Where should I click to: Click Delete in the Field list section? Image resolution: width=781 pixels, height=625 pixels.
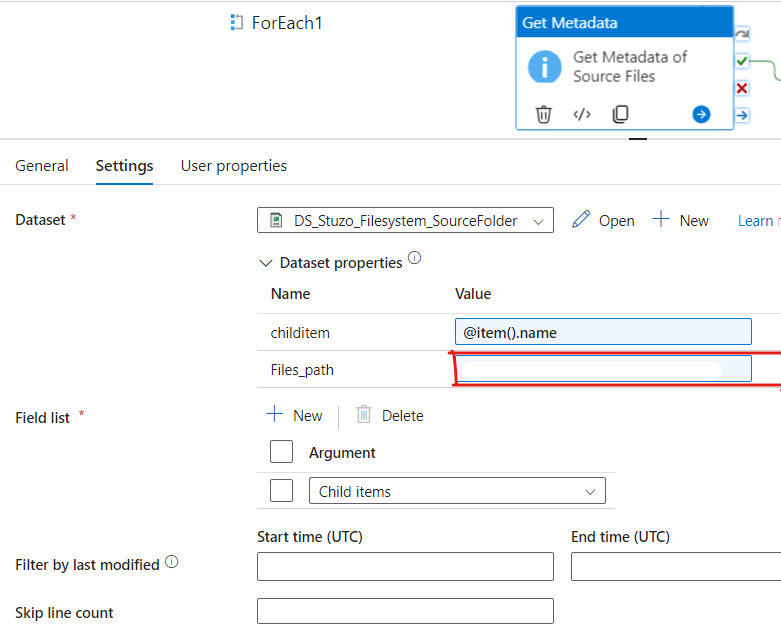pyautogui.click(x=390, y=415)
